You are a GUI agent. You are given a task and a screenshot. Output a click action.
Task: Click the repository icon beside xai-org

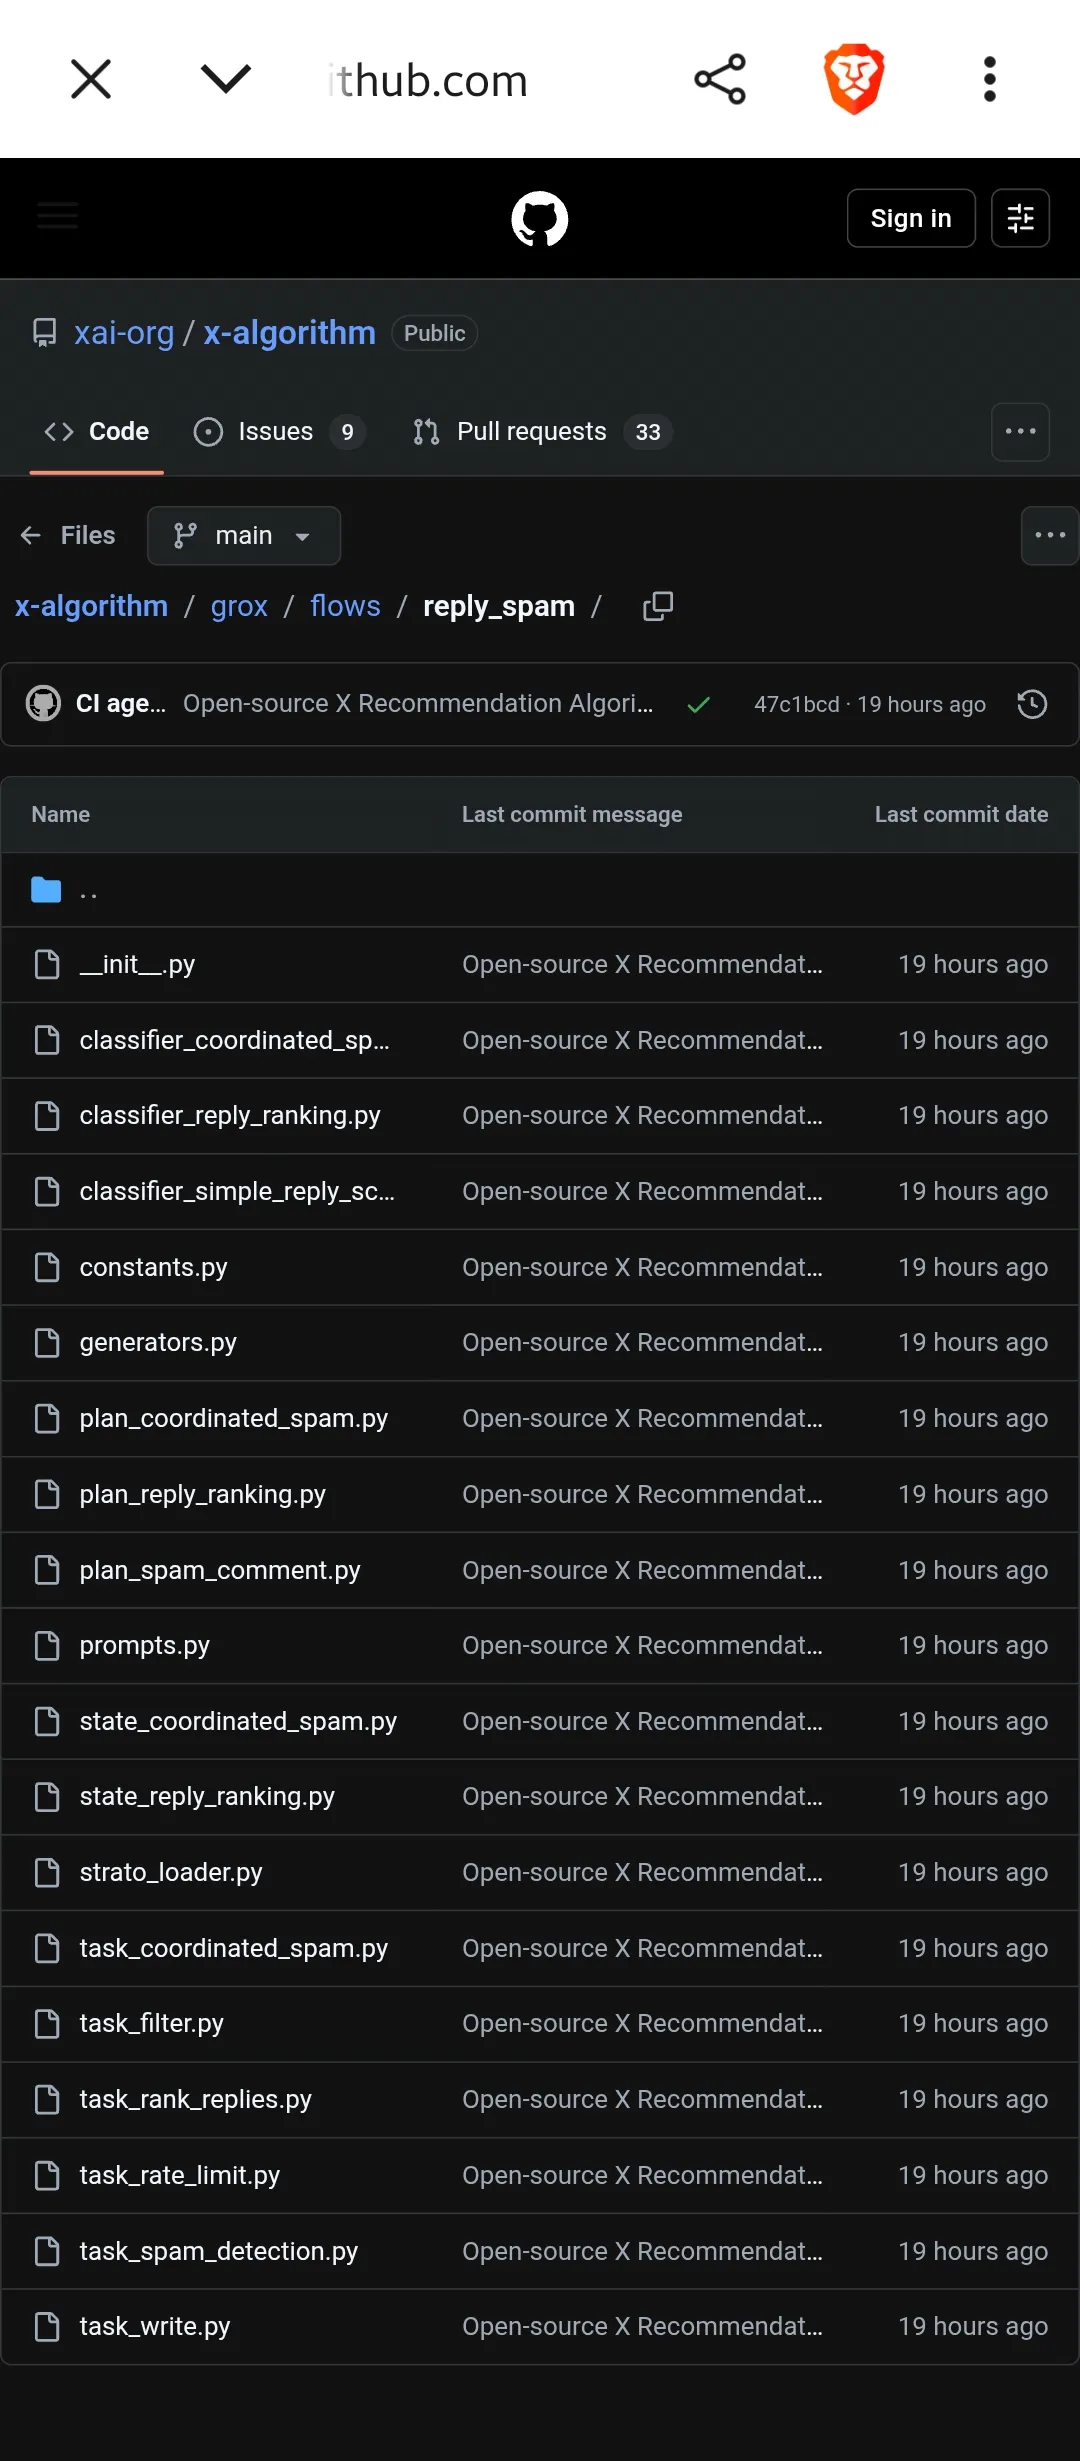45,333
